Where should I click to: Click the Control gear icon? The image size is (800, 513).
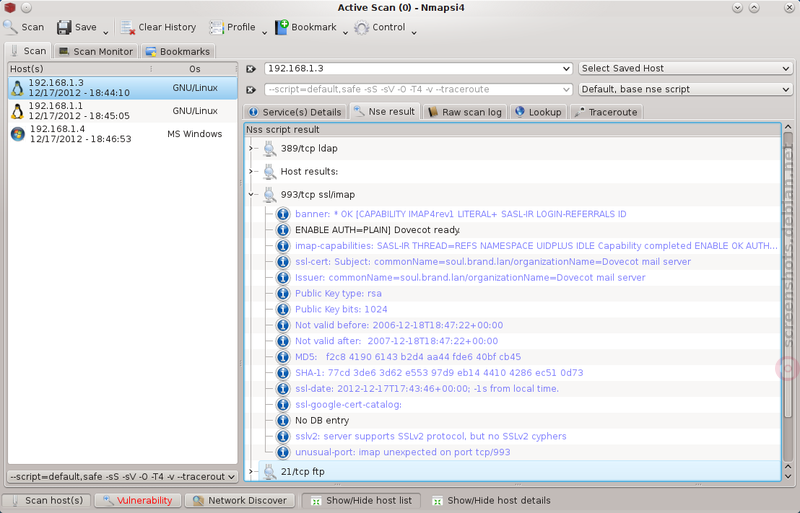[x=362, y=28]
